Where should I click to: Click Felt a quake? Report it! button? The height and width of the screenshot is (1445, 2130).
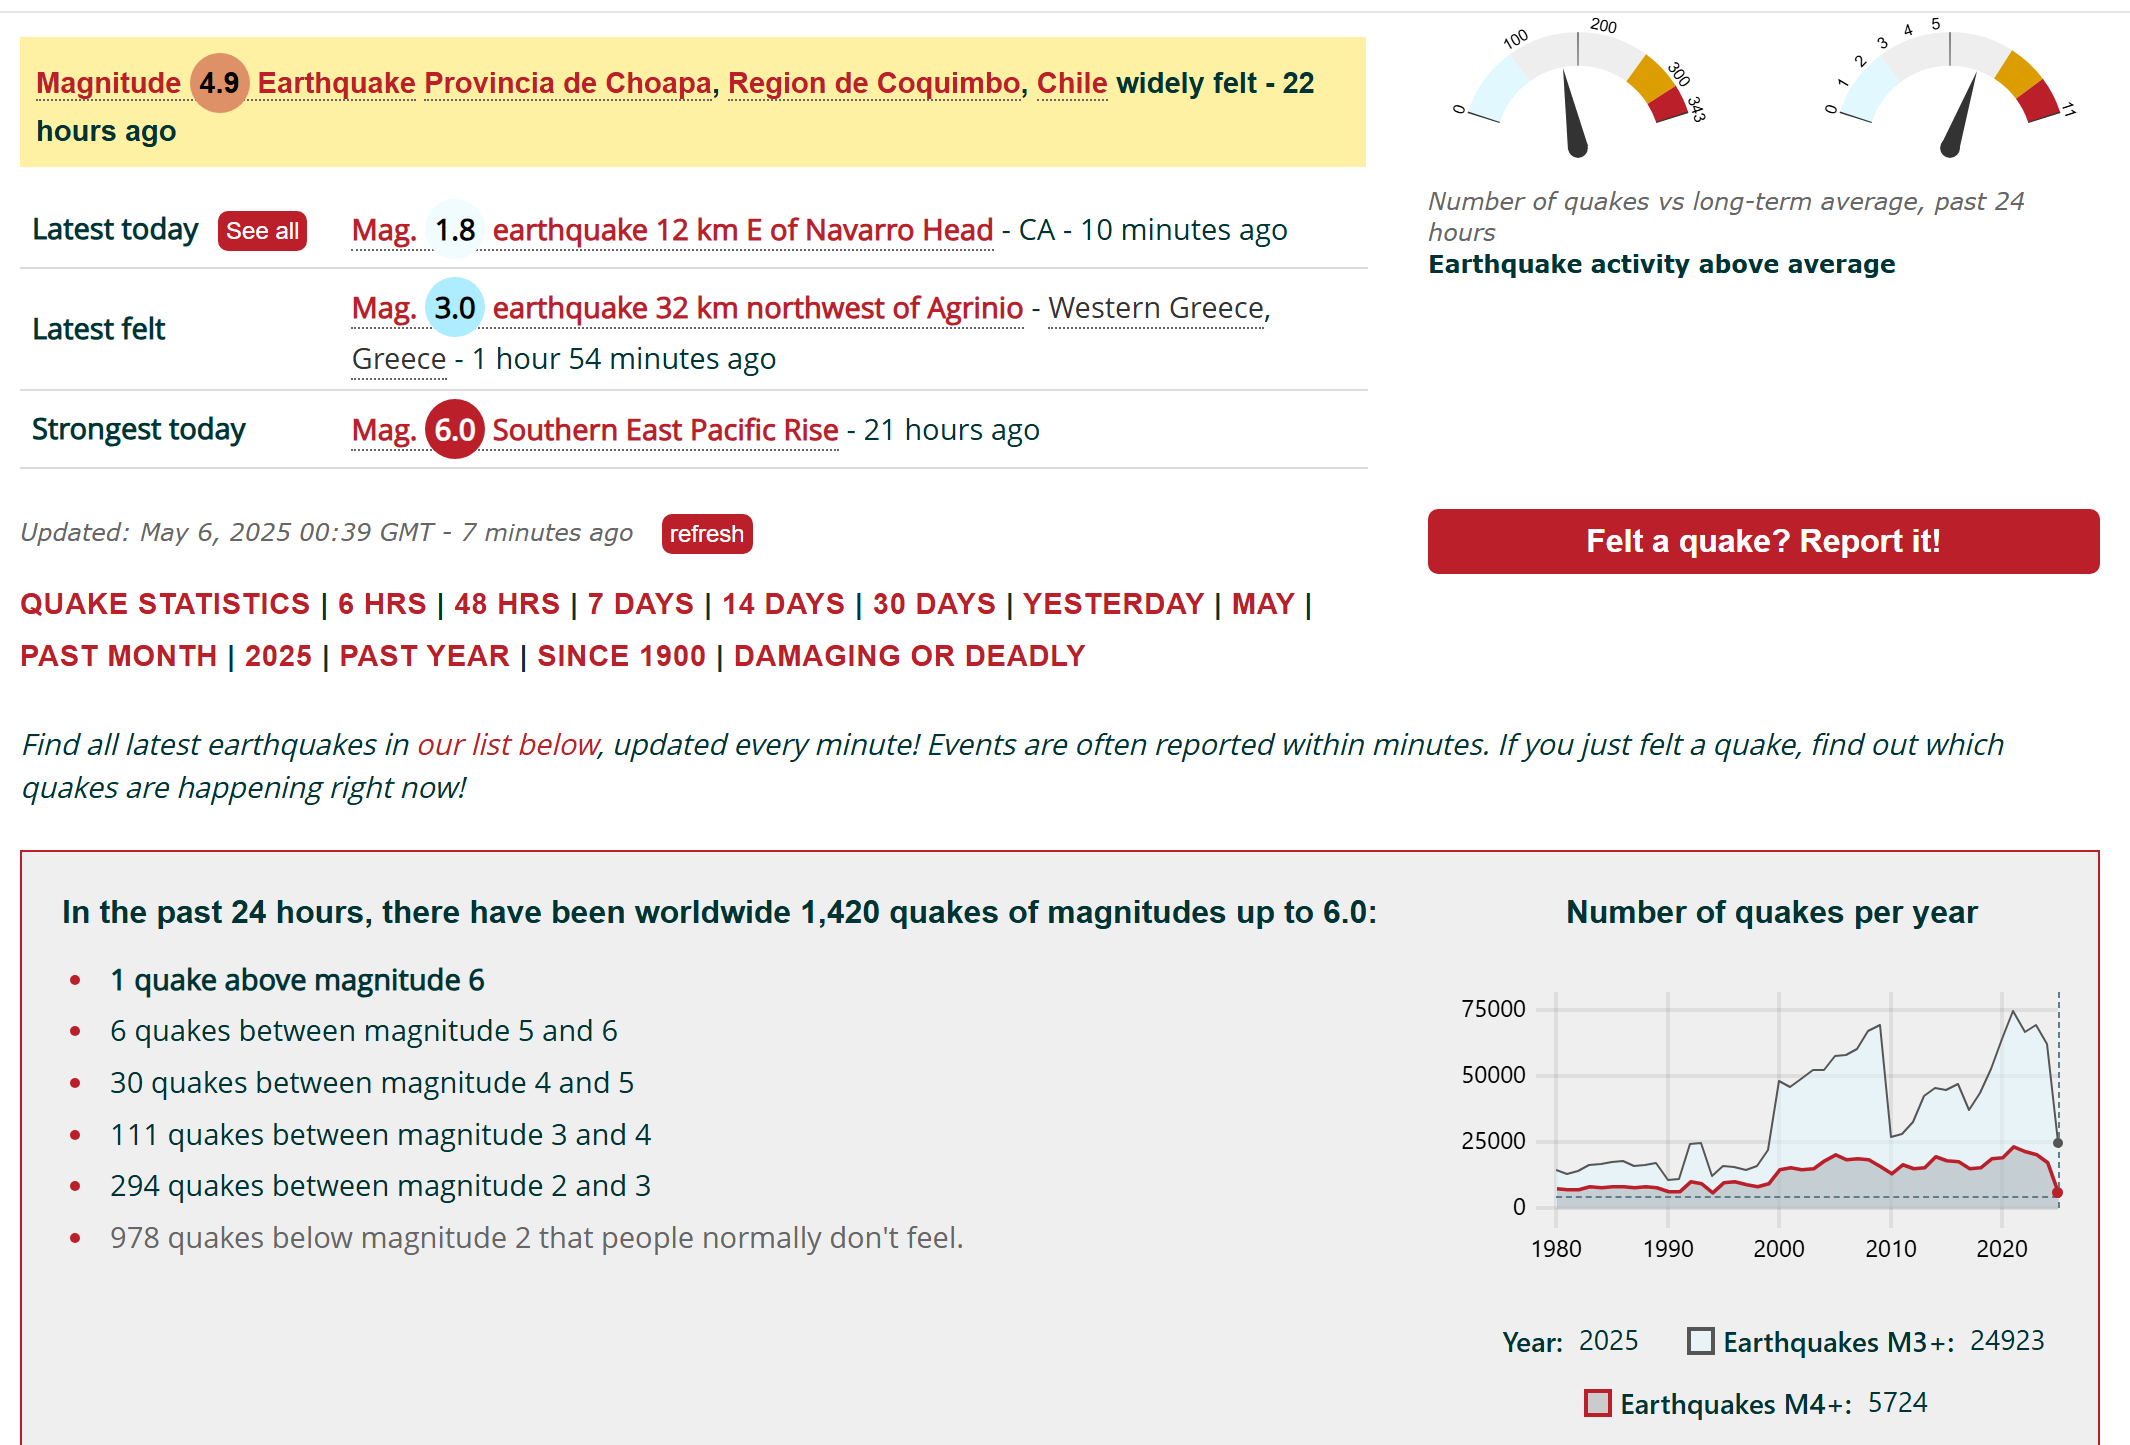(1762, 541)
